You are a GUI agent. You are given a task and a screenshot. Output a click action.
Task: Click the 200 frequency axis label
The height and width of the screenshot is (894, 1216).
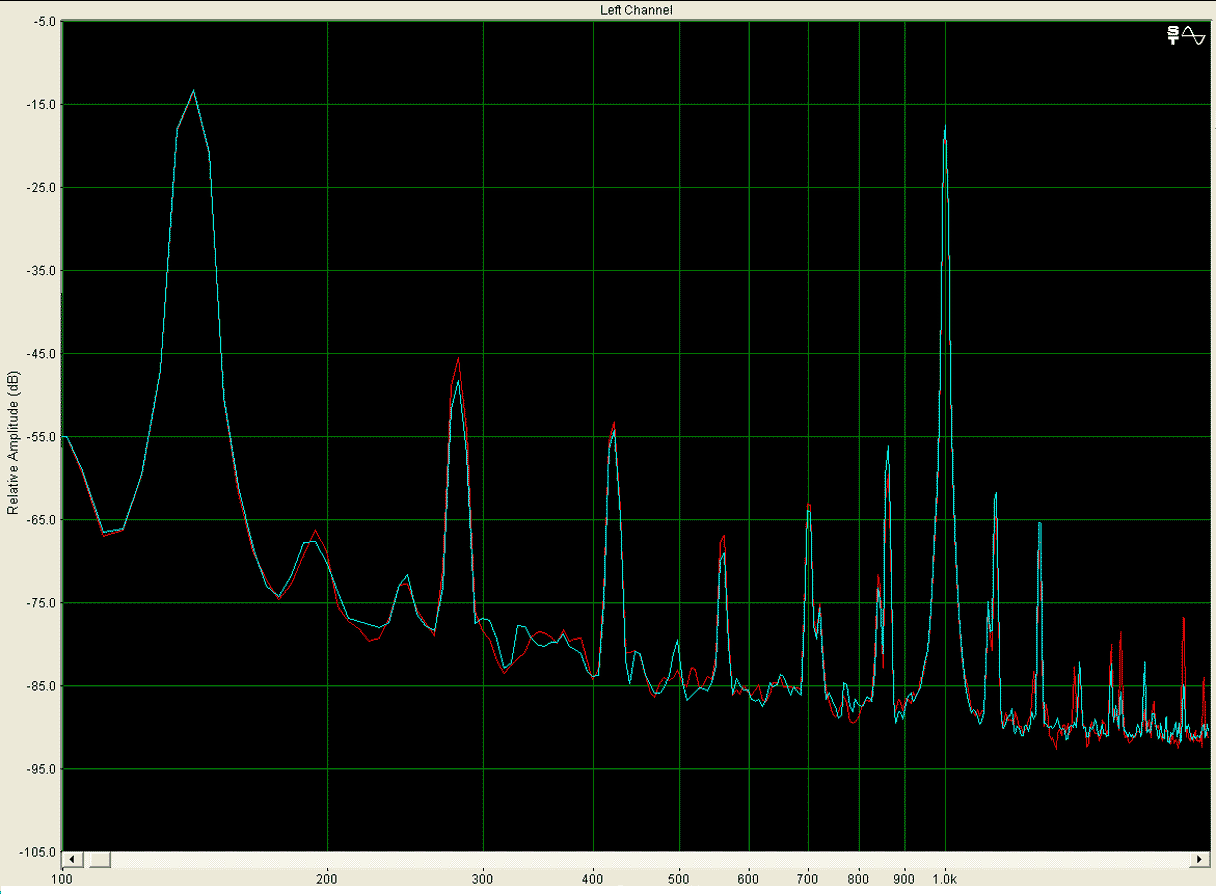click(327, 880)
